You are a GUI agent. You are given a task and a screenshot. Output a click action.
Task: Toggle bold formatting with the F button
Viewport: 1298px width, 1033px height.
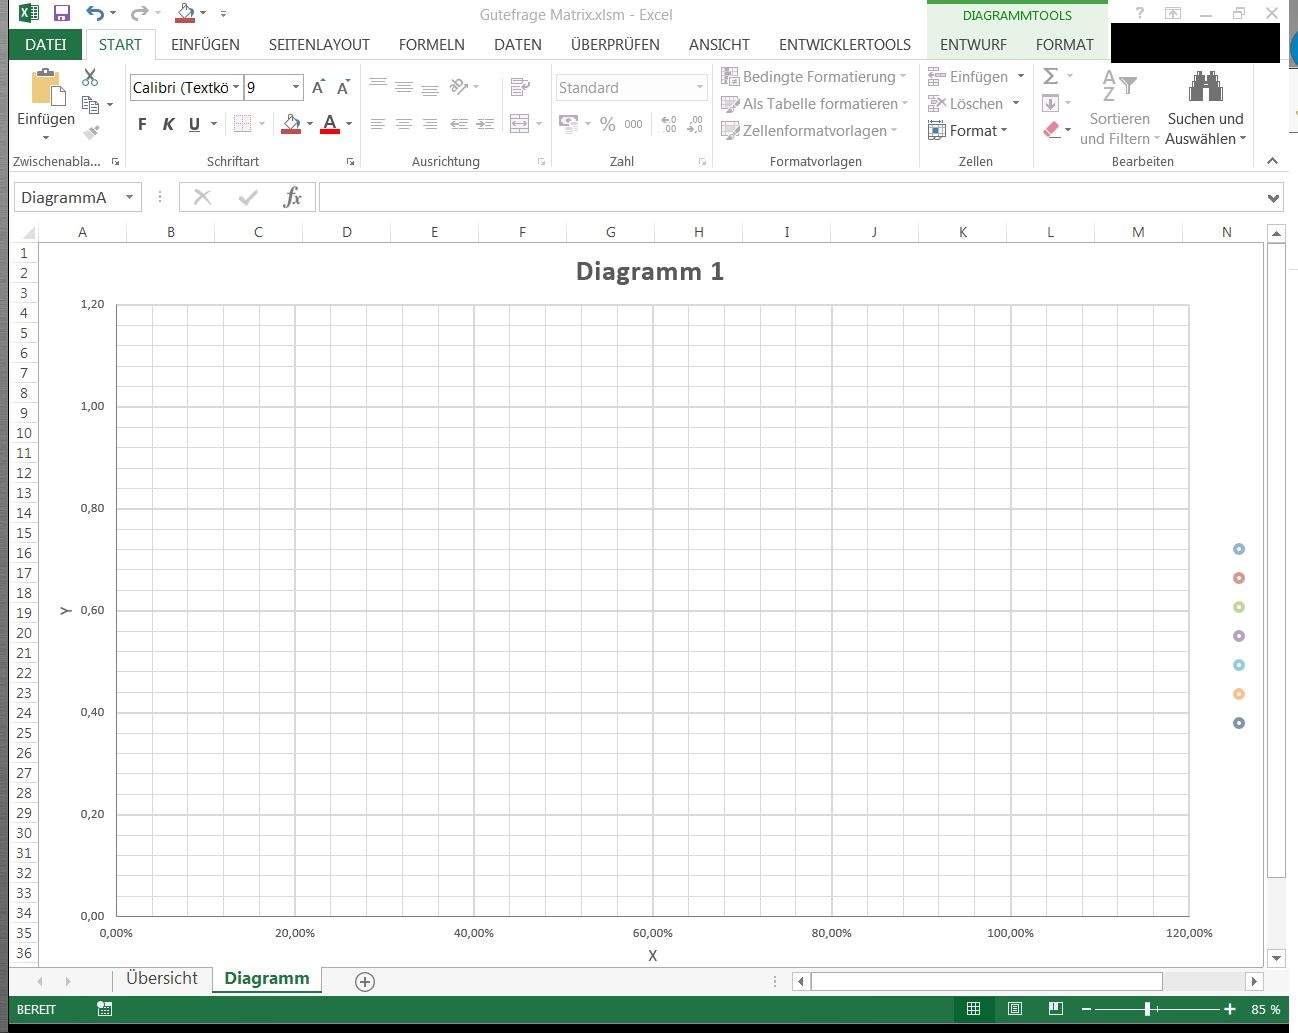click(x=141, y=124)
